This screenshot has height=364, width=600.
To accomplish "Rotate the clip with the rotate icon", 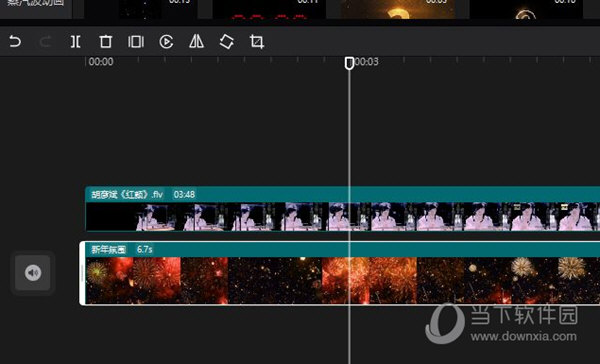I will (x=227, y=41).
